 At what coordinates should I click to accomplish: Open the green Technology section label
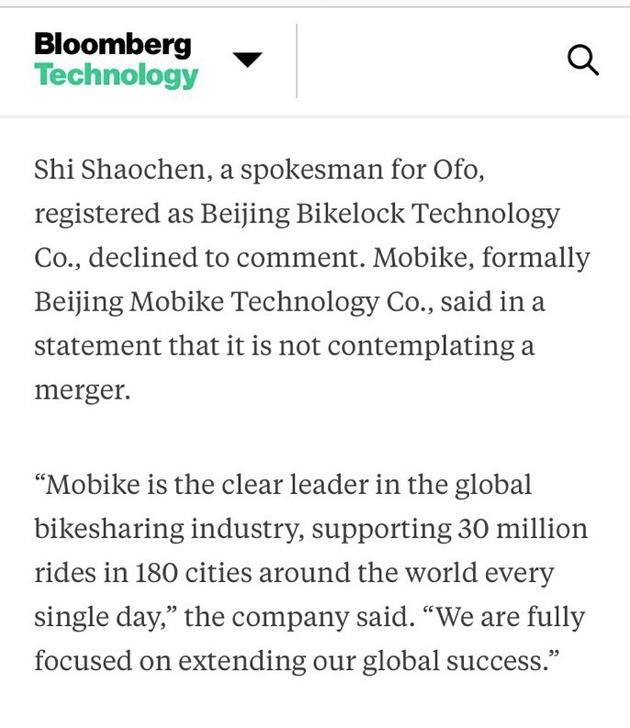pyautogui.click(x=116, y=75)
